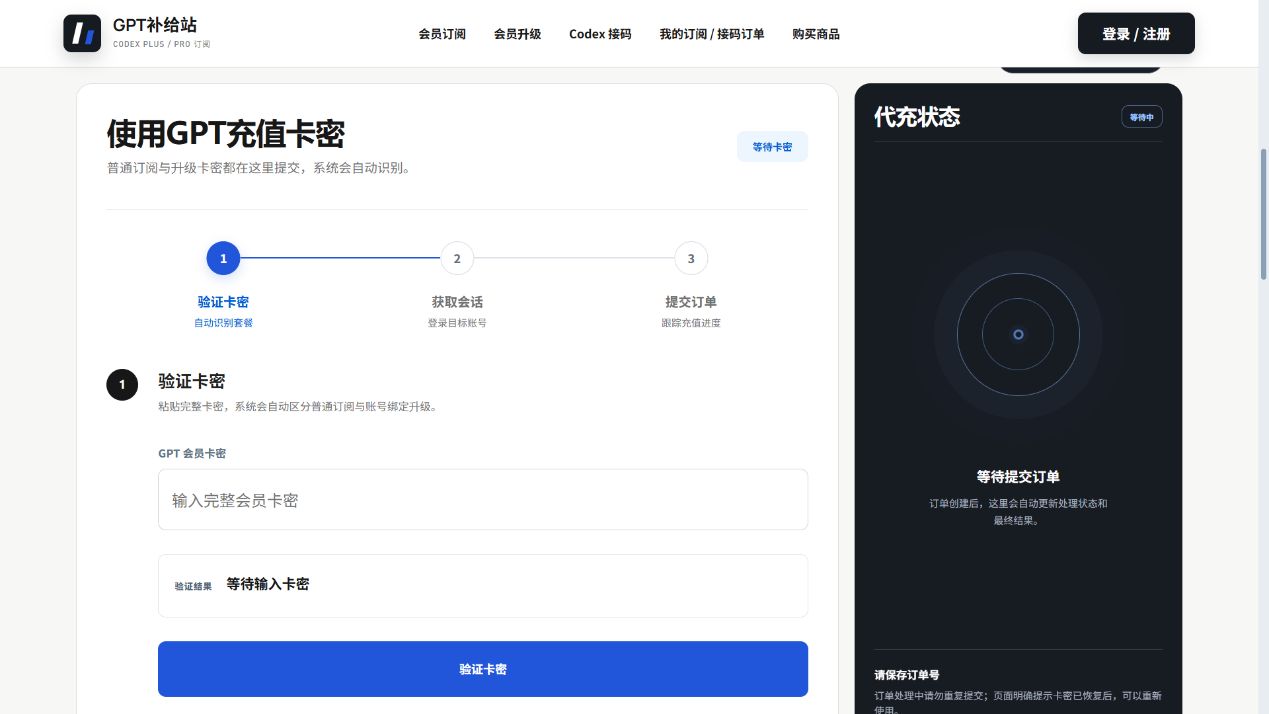
Task: Select step 1 circle in the stepper
Action: pyautogui.click(x=223, y=258)
